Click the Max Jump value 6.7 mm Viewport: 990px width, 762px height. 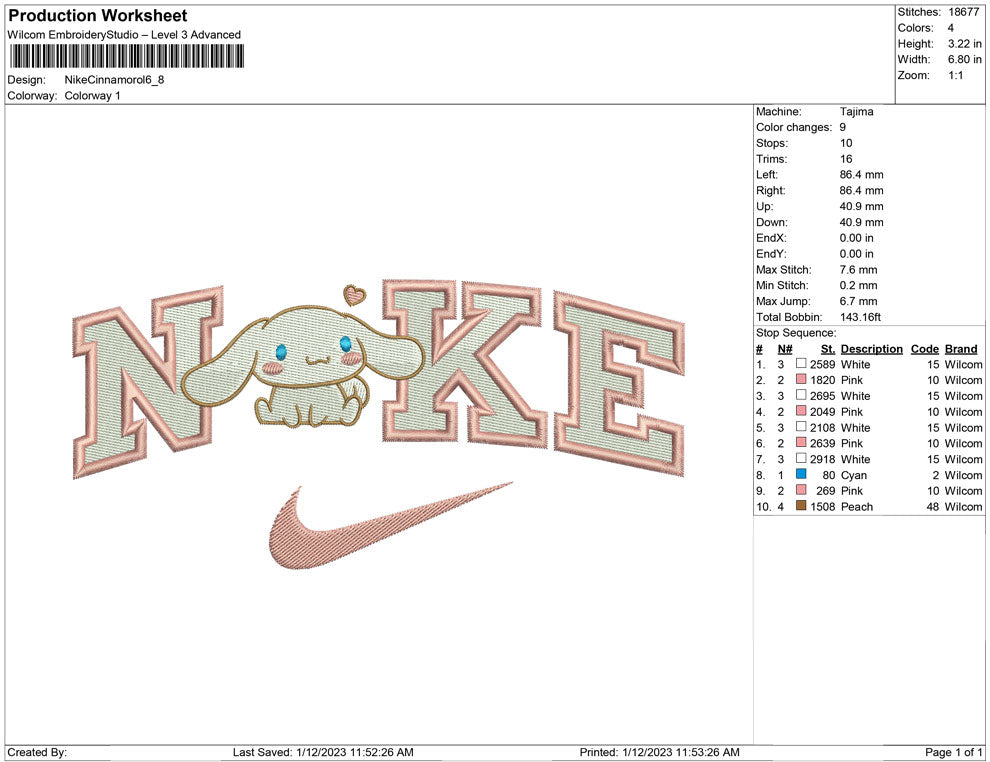858,301
